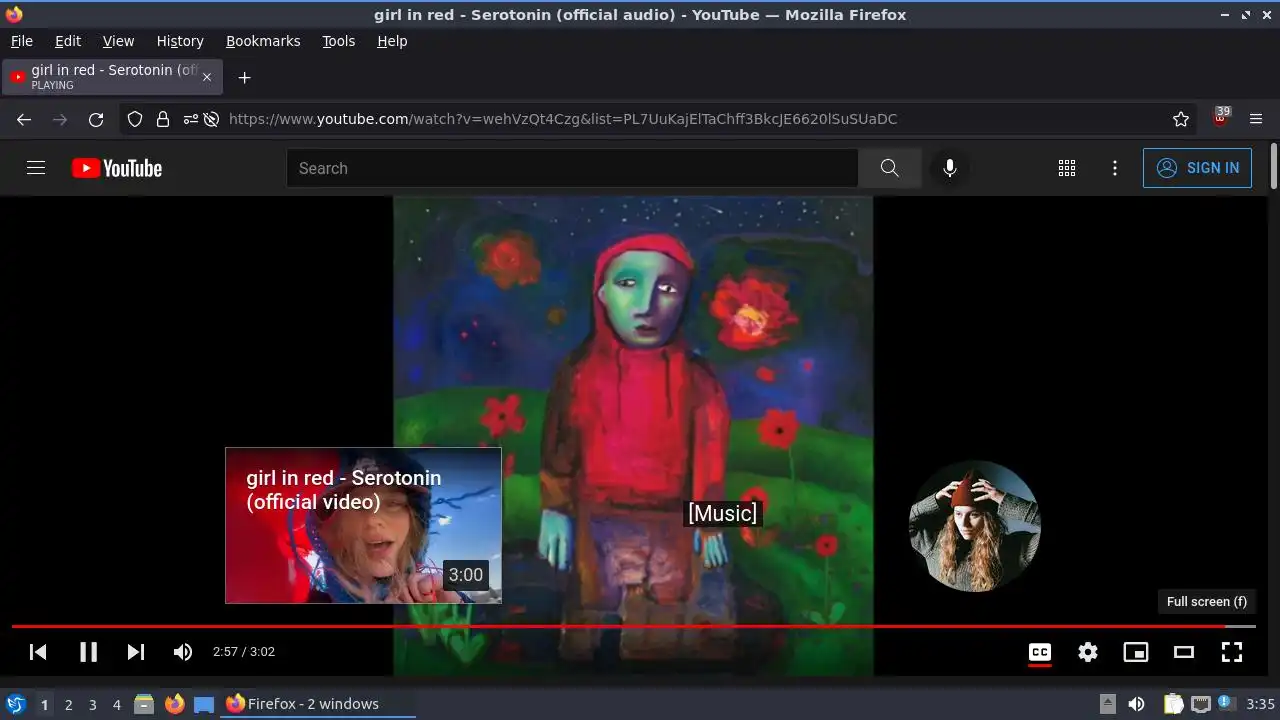The image size is (1280, 720).
Task: Go back with browser back arrow
Action: 24,119
